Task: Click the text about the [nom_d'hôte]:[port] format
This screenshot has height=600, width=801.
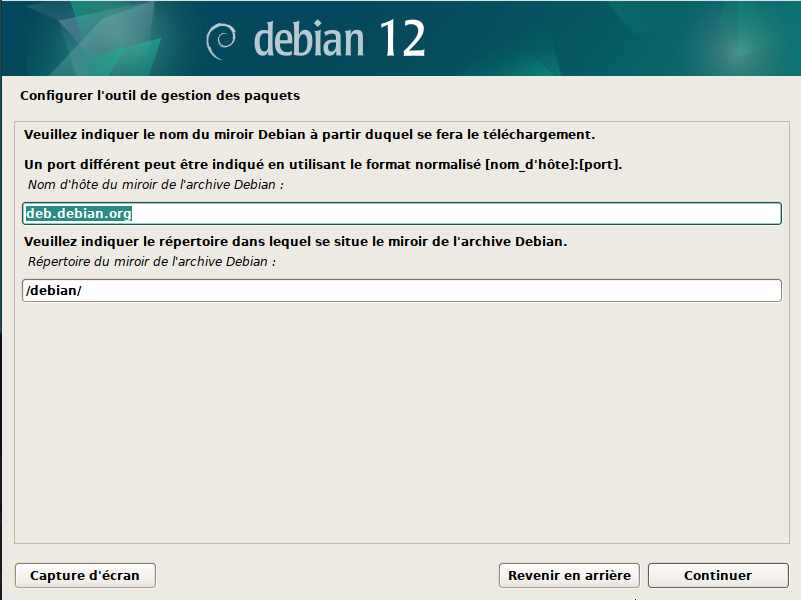Action: [323, 165]
